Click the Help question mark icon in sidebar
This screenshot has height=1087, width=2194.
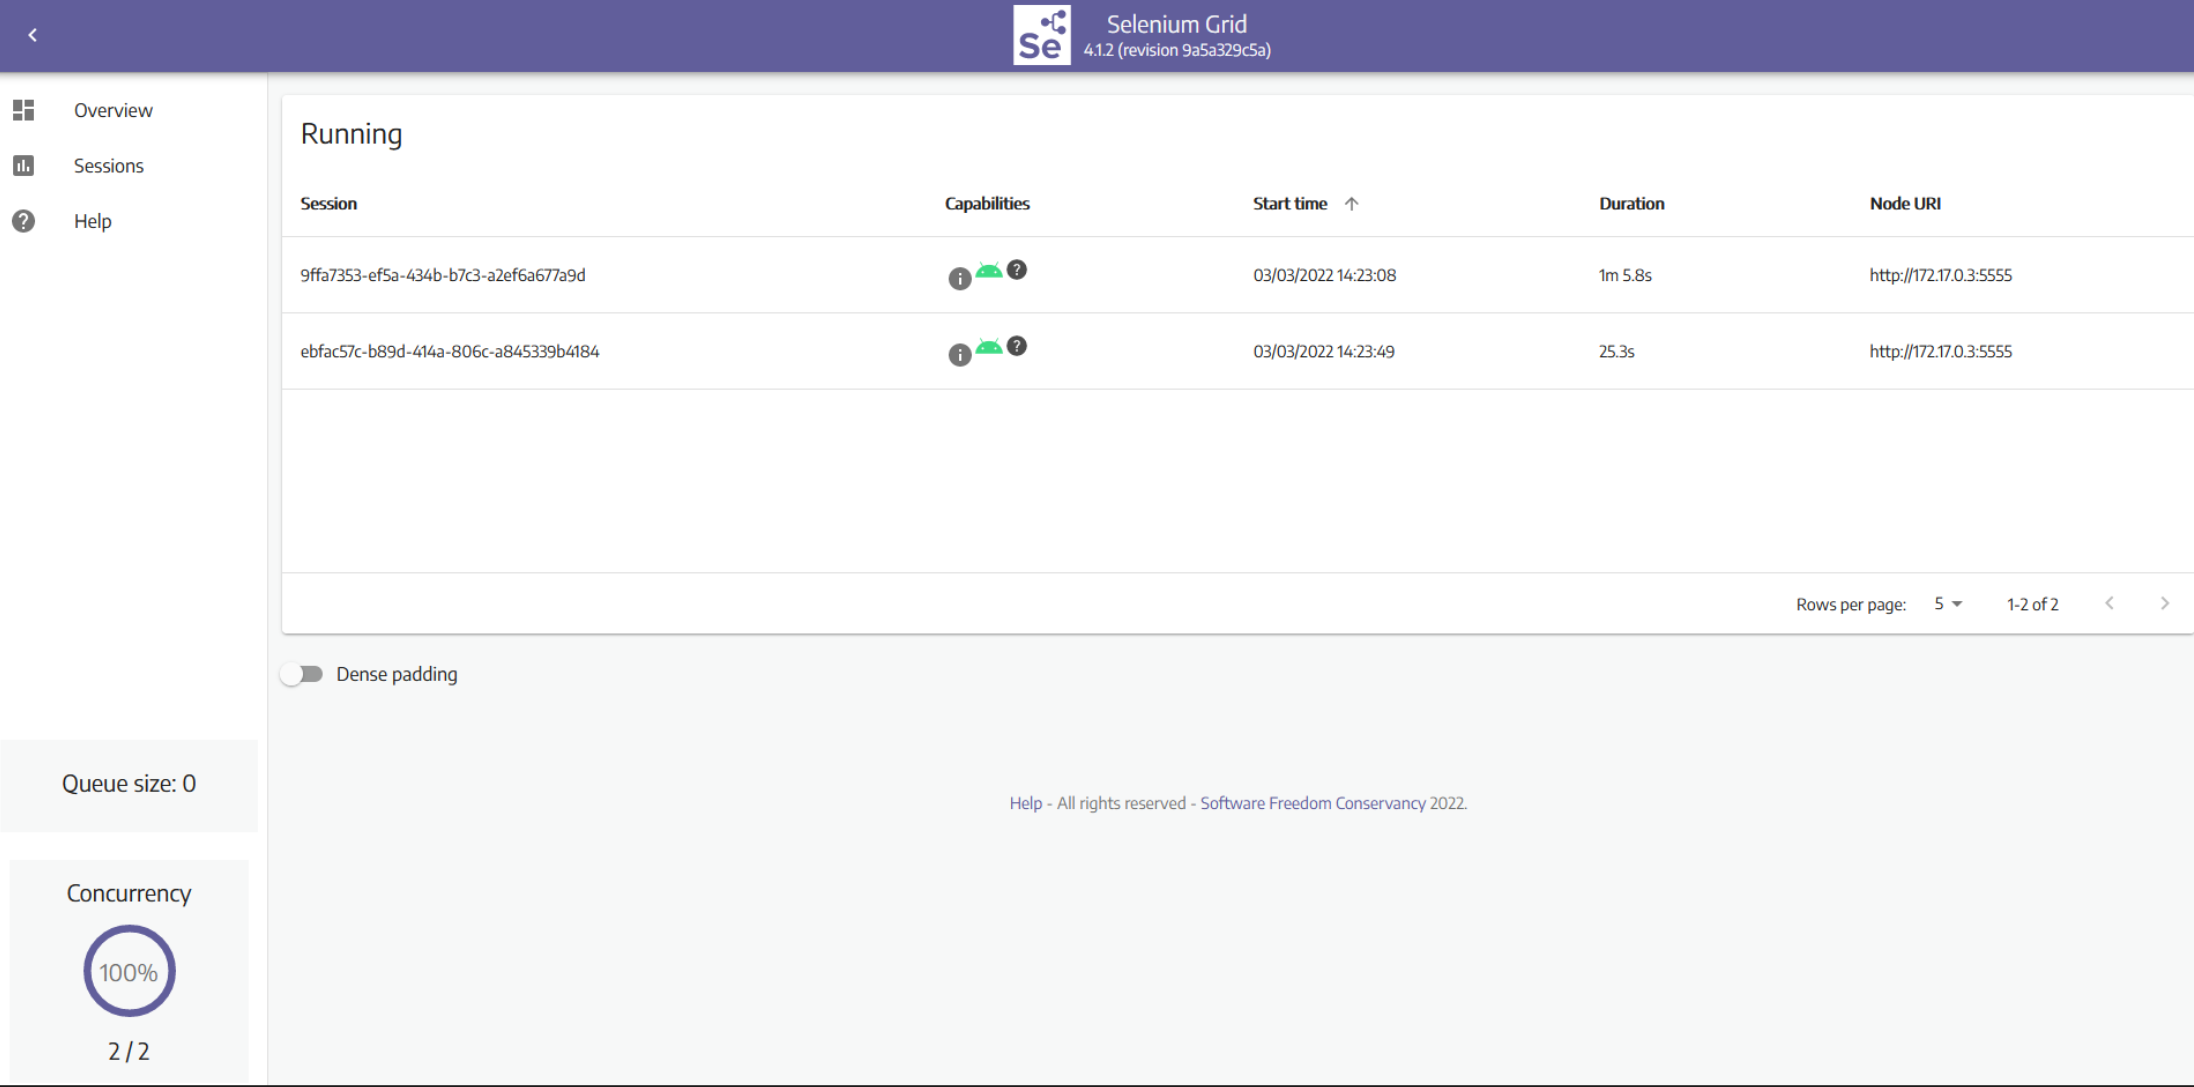pyautogui.click(x=23, y=220)
